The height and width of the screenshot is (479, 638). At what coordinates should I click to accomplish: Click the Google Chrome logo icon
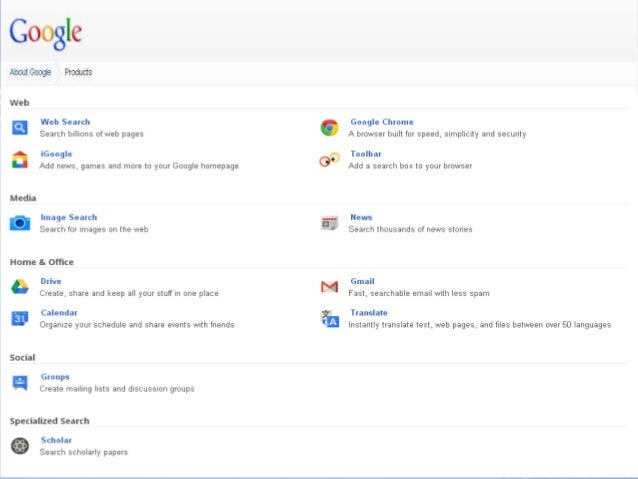[329, 128]
